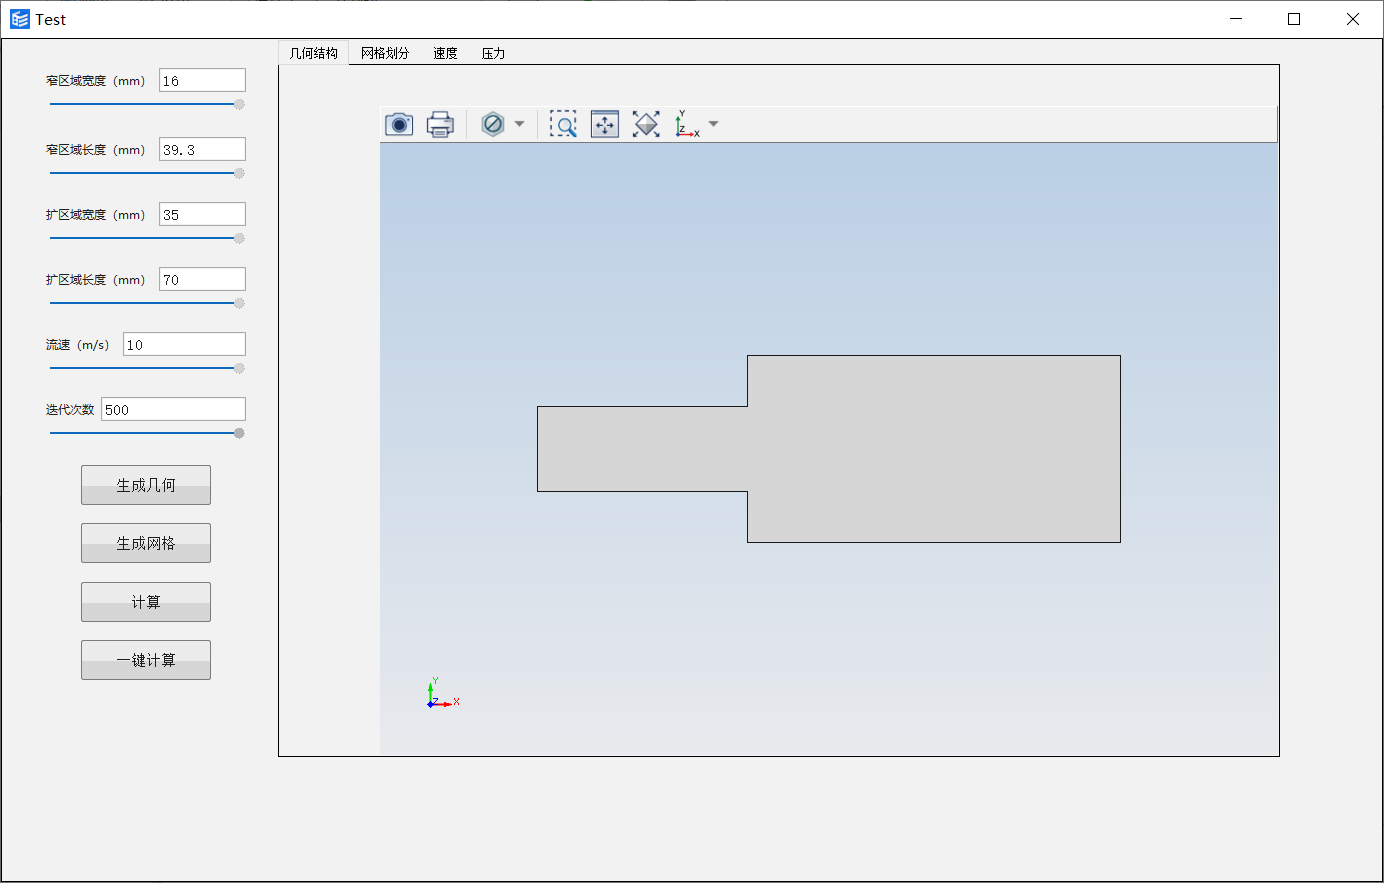Click the pan/move view icon
The width and height of the screenshot is (1384, 883).
(605, 124)
